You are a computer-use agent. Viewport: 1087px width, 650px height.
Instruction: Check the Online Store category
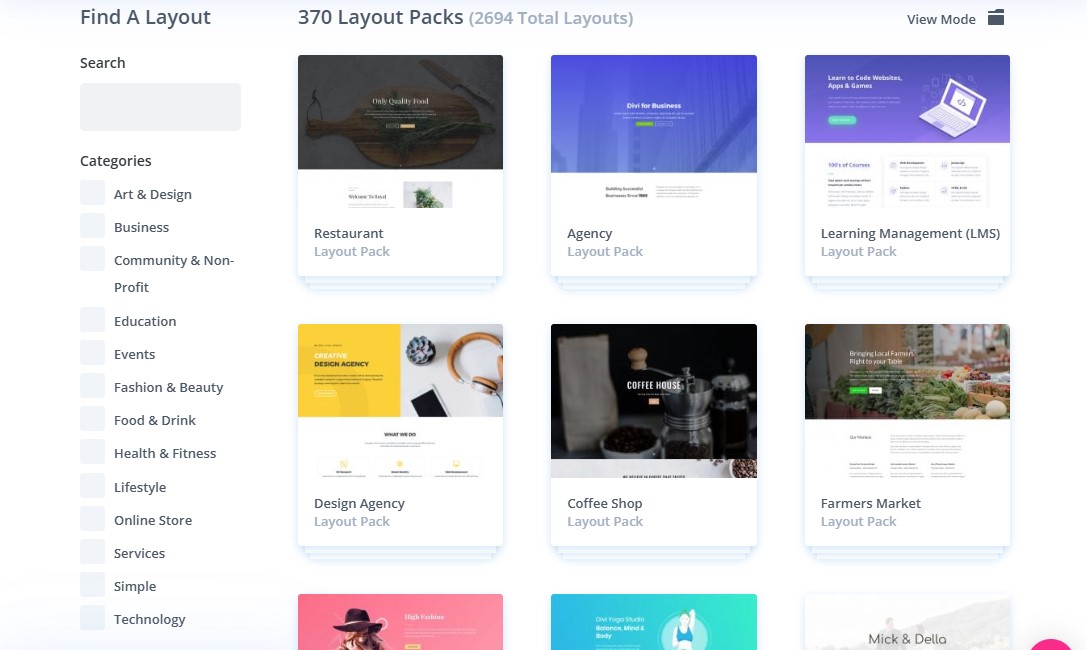pos(92,519)
